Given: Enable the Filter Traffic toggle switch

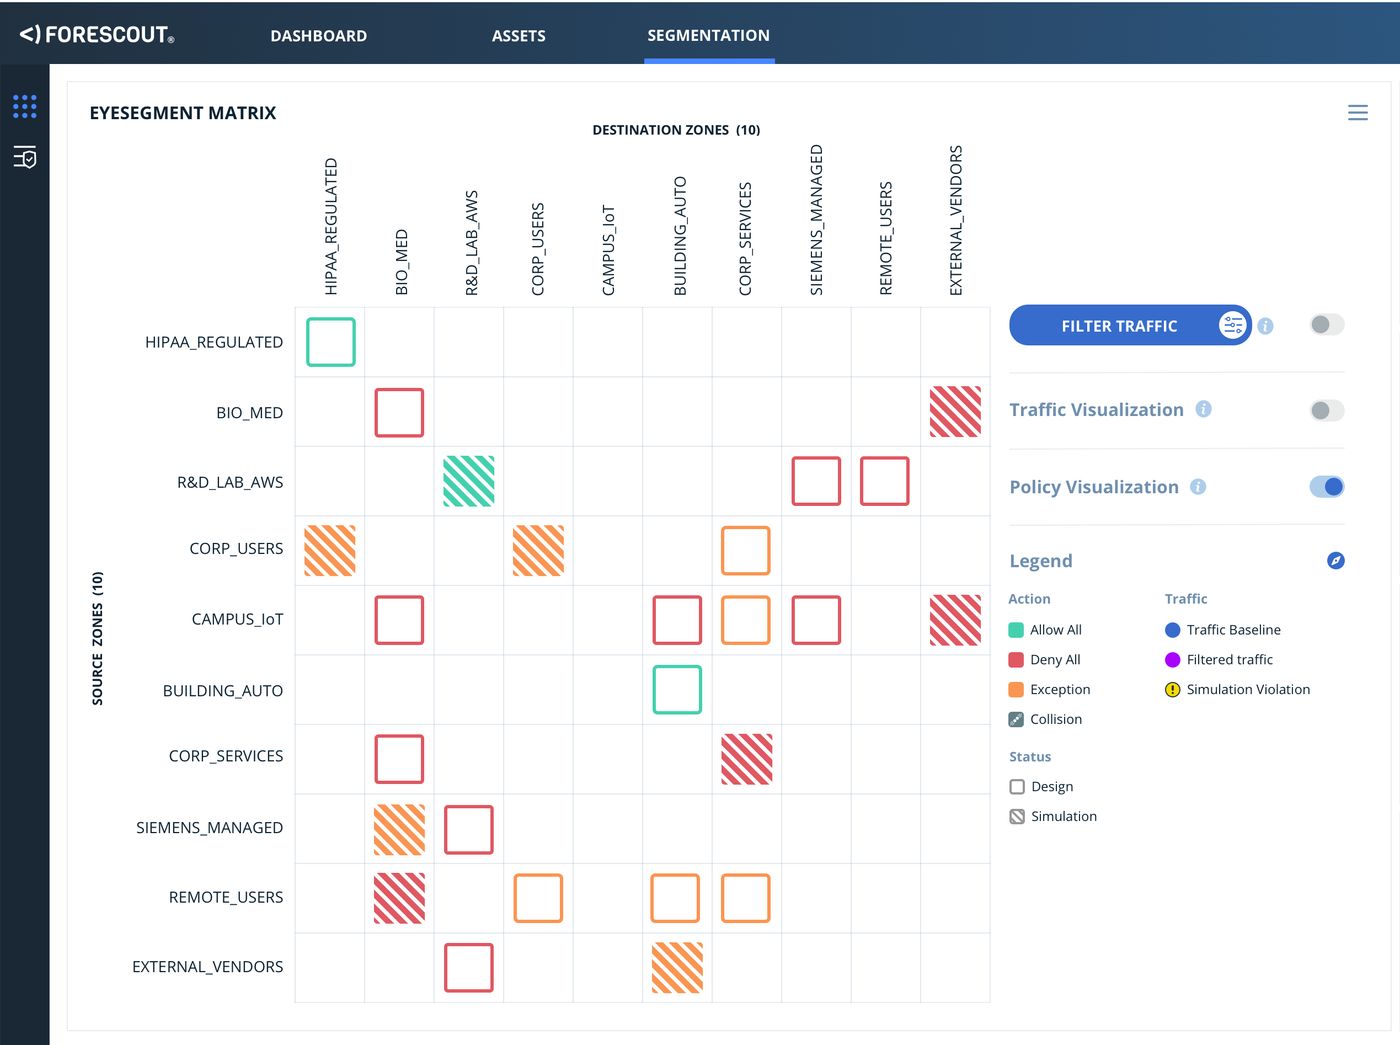Looking at the screenshot, I should coord(1326,325).
